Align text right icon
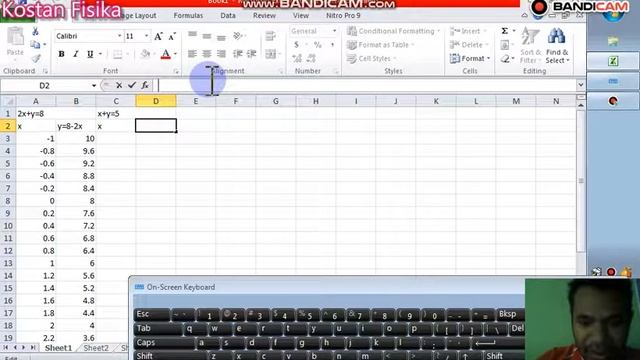Image resolution: width=640 pixels, height=360 pixels. pos(221,54)
